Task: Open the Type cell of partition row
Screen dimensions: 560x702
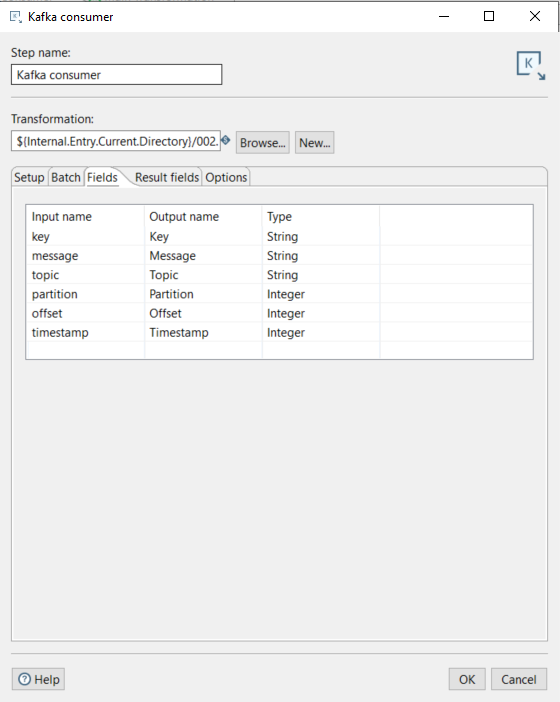Action: click(321, 294)
